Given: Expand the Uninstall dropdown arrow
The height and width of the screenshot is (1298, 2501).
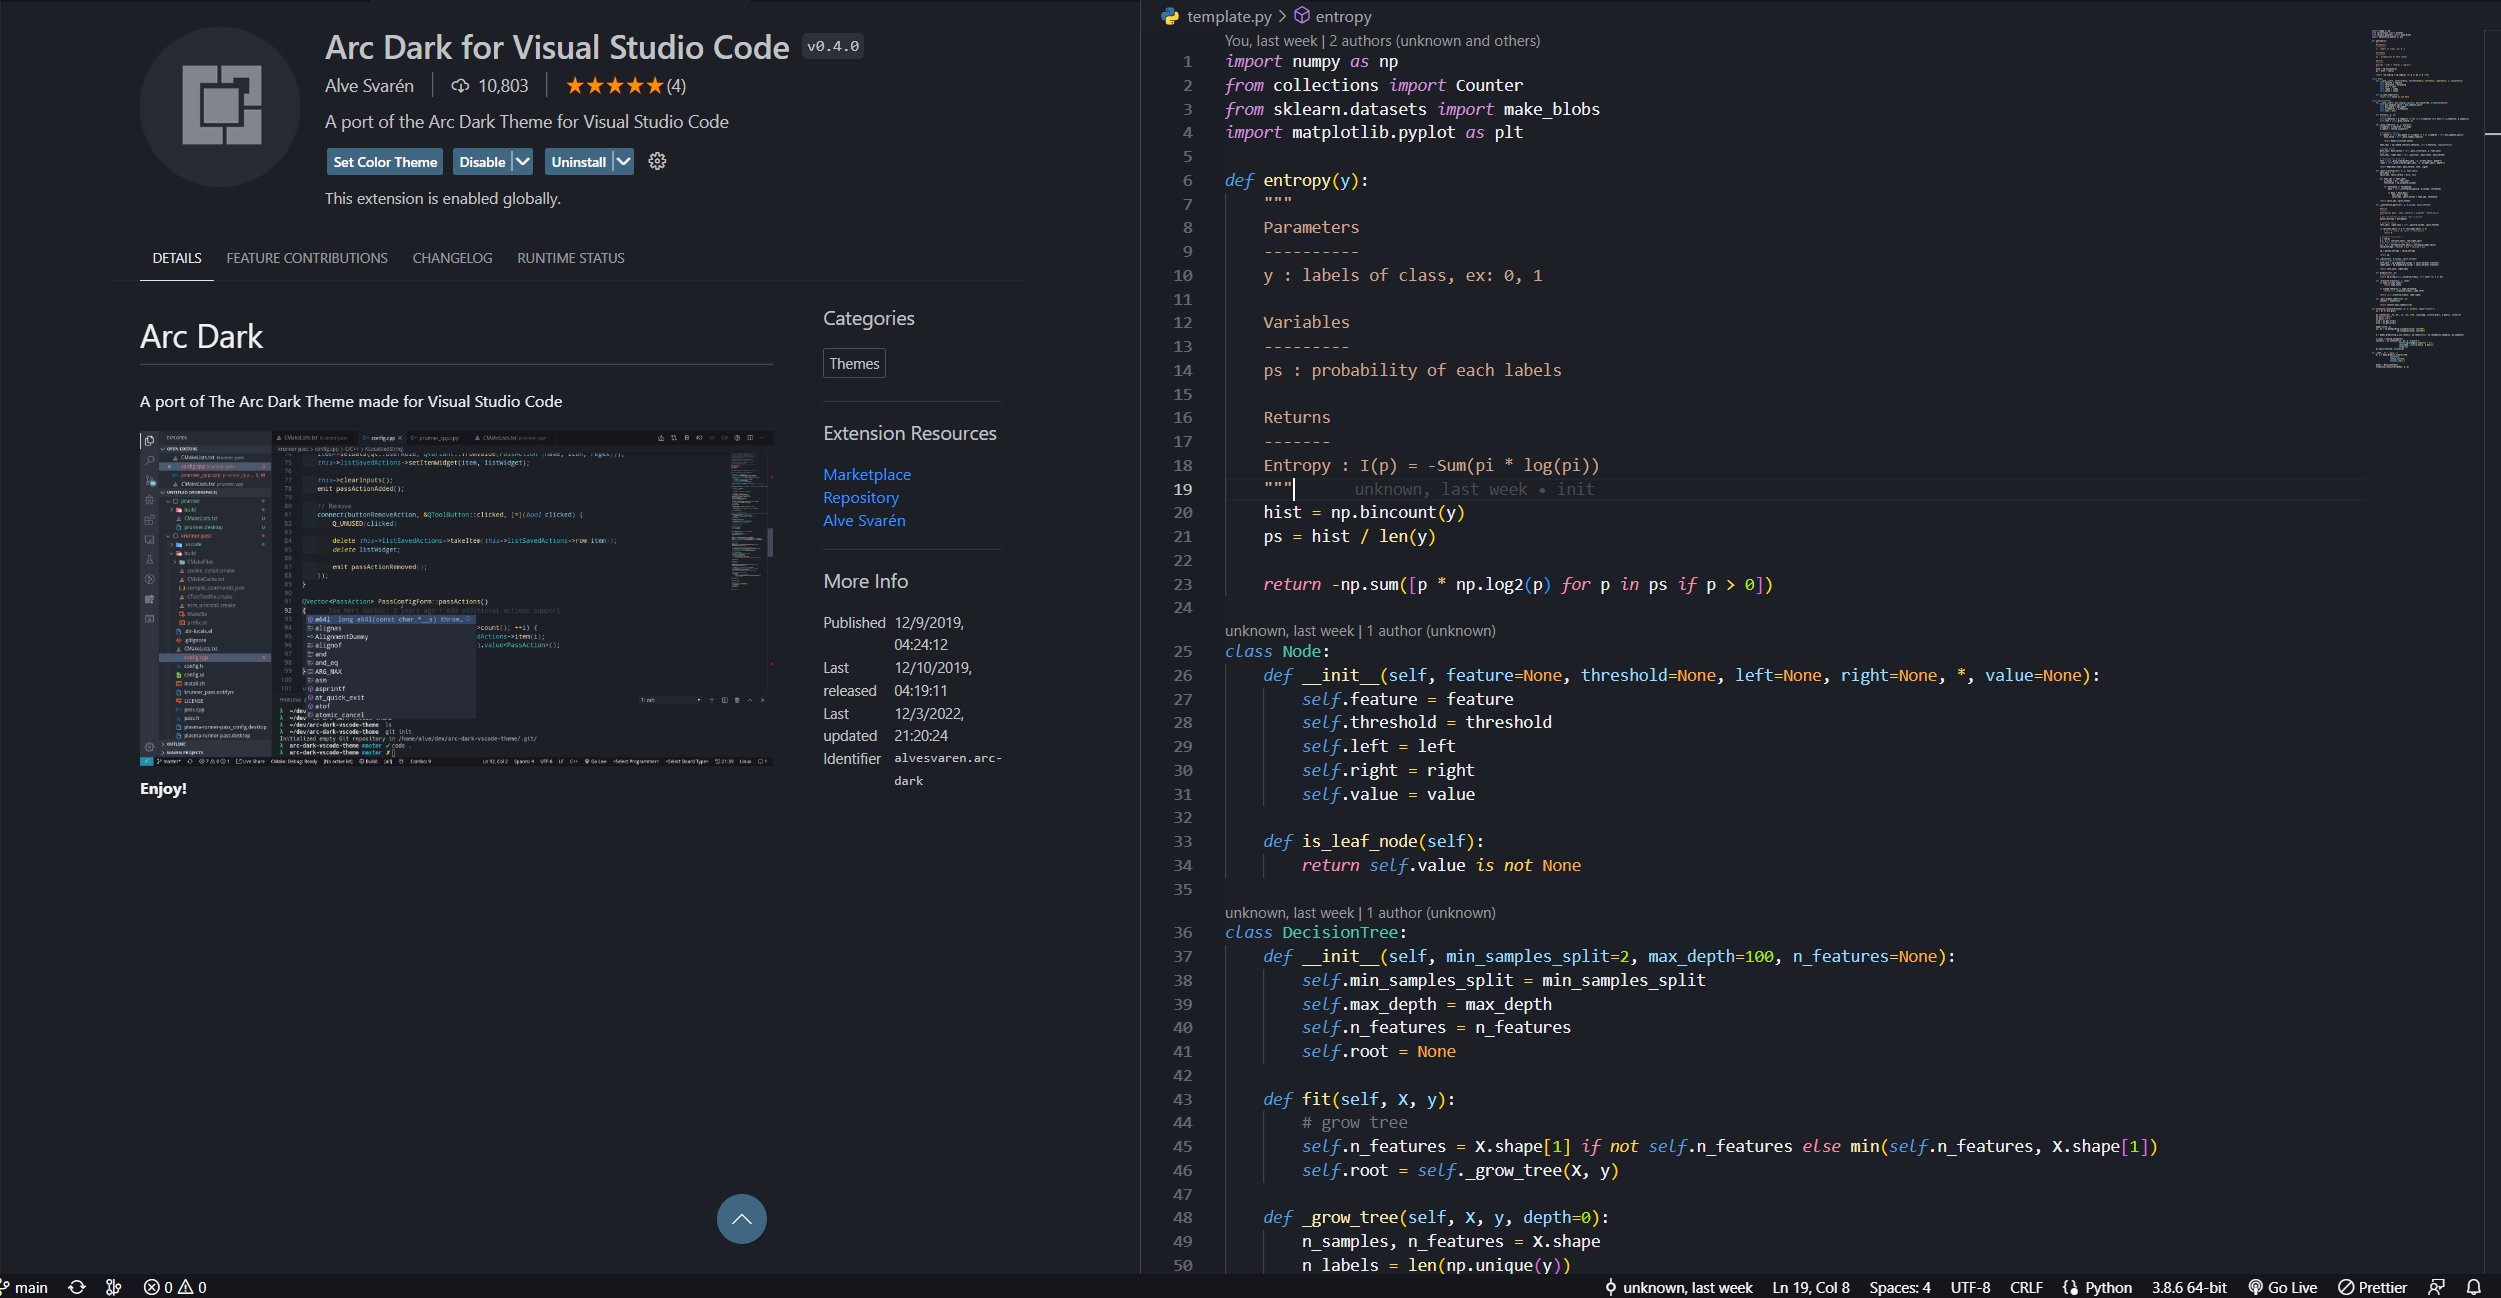Looking at the screenshot, I should coord(623,162).
